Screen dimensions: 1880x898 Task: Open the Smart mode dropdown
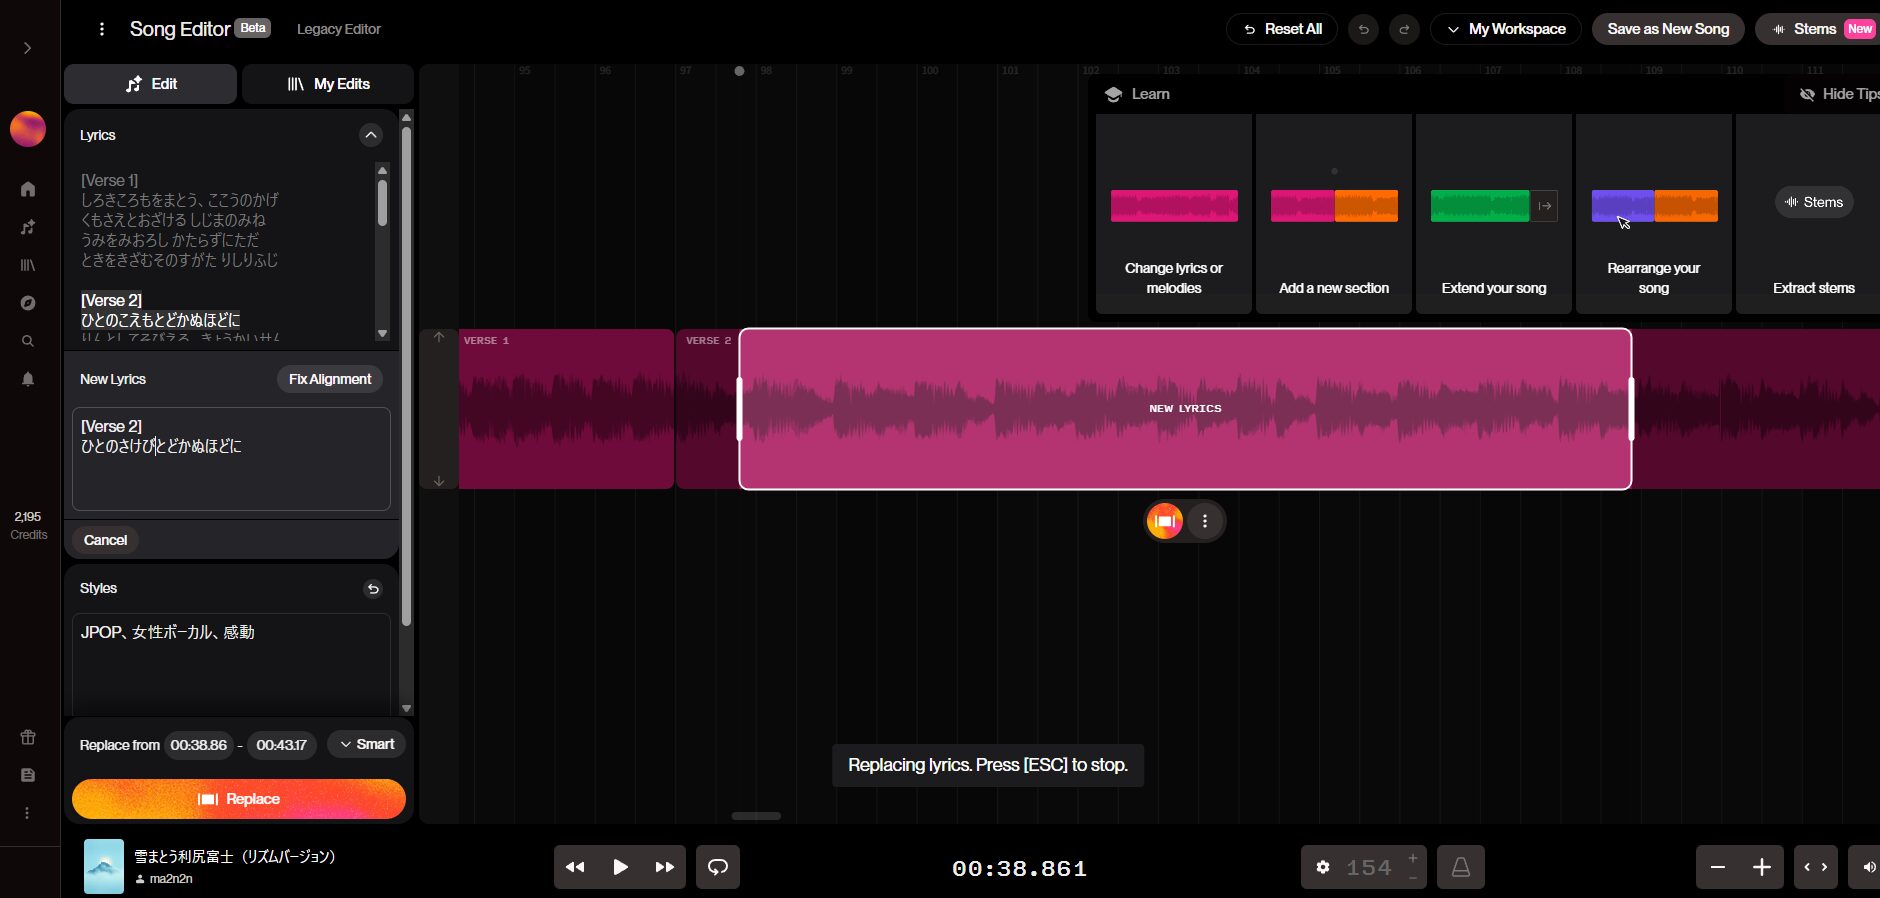(x=367, y=744)
